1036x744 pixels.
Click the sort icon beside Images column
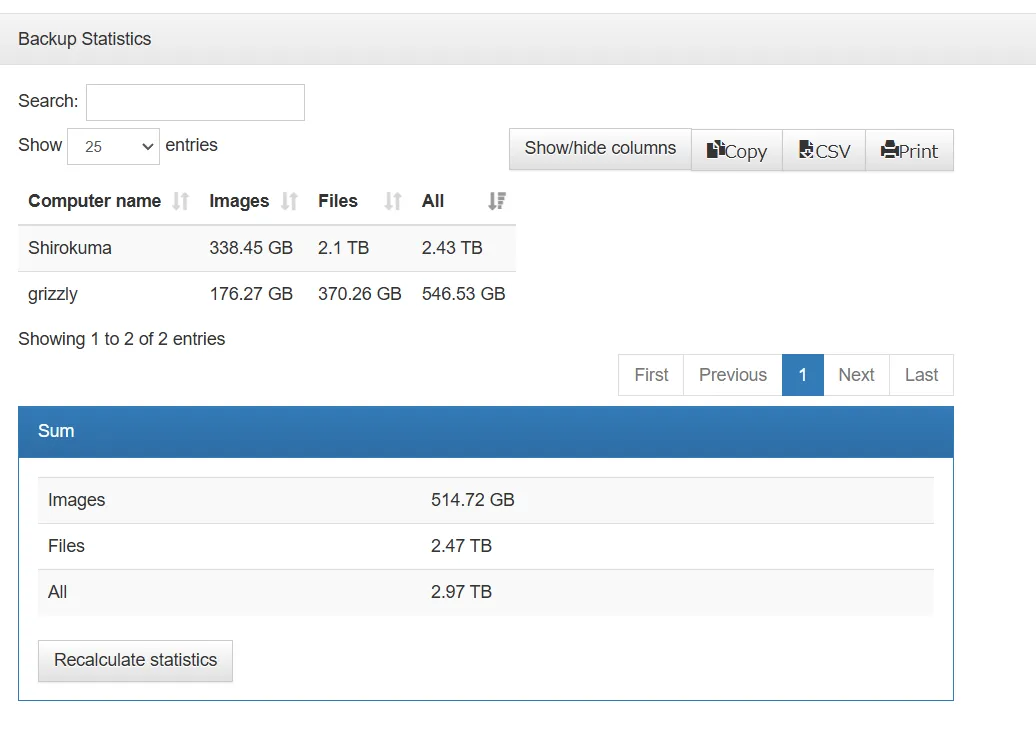(289, 201)
